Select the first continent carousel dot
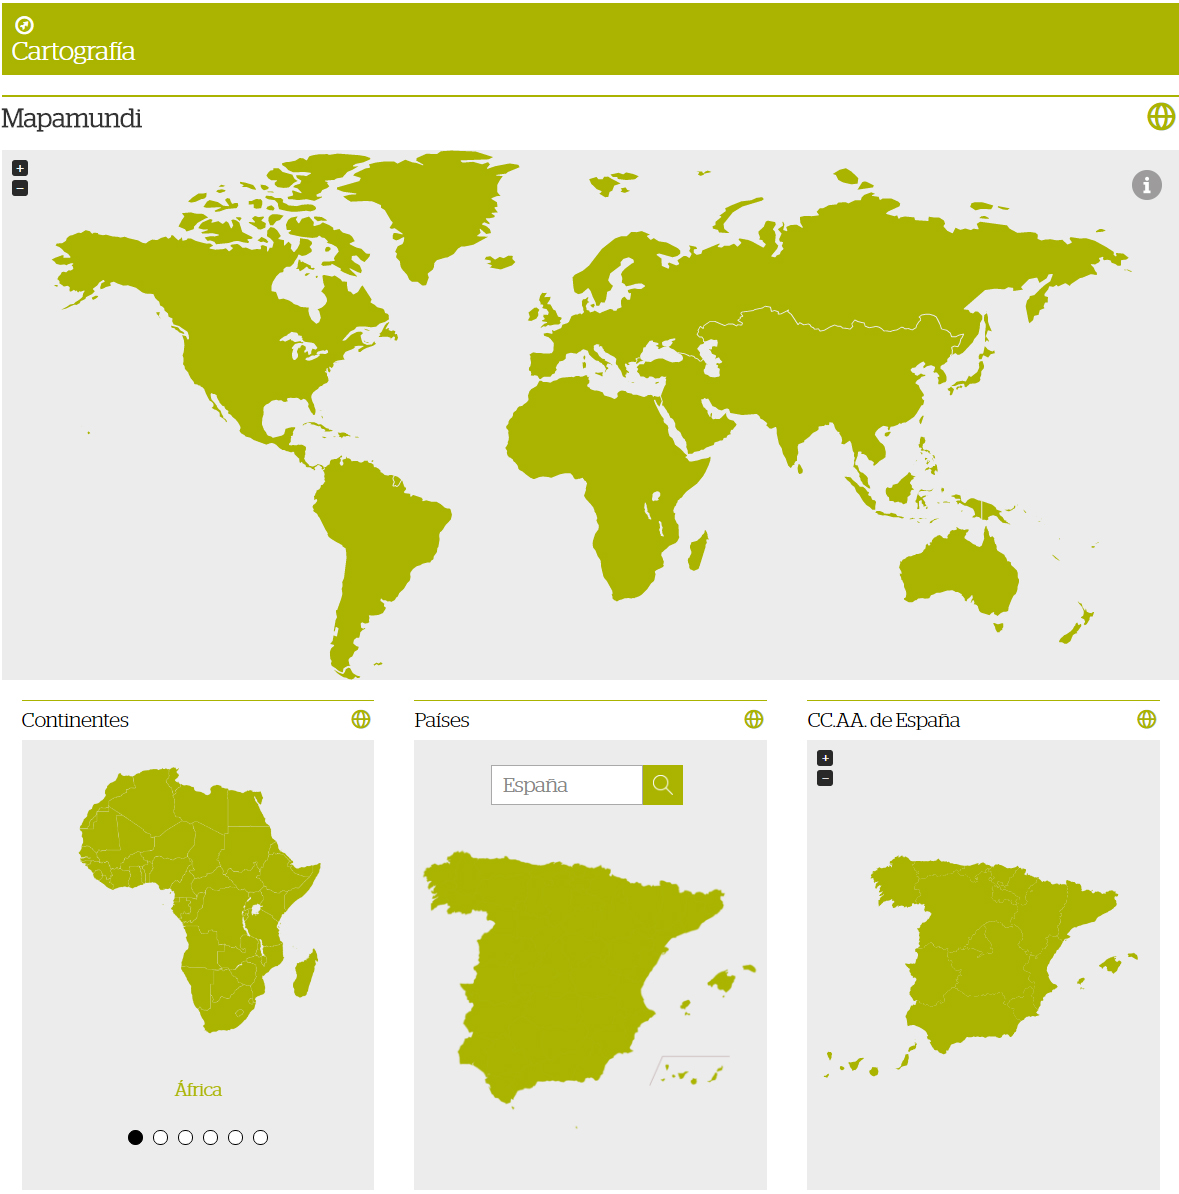The width and height of the screenshot is (1179, 1194). 136,1137
